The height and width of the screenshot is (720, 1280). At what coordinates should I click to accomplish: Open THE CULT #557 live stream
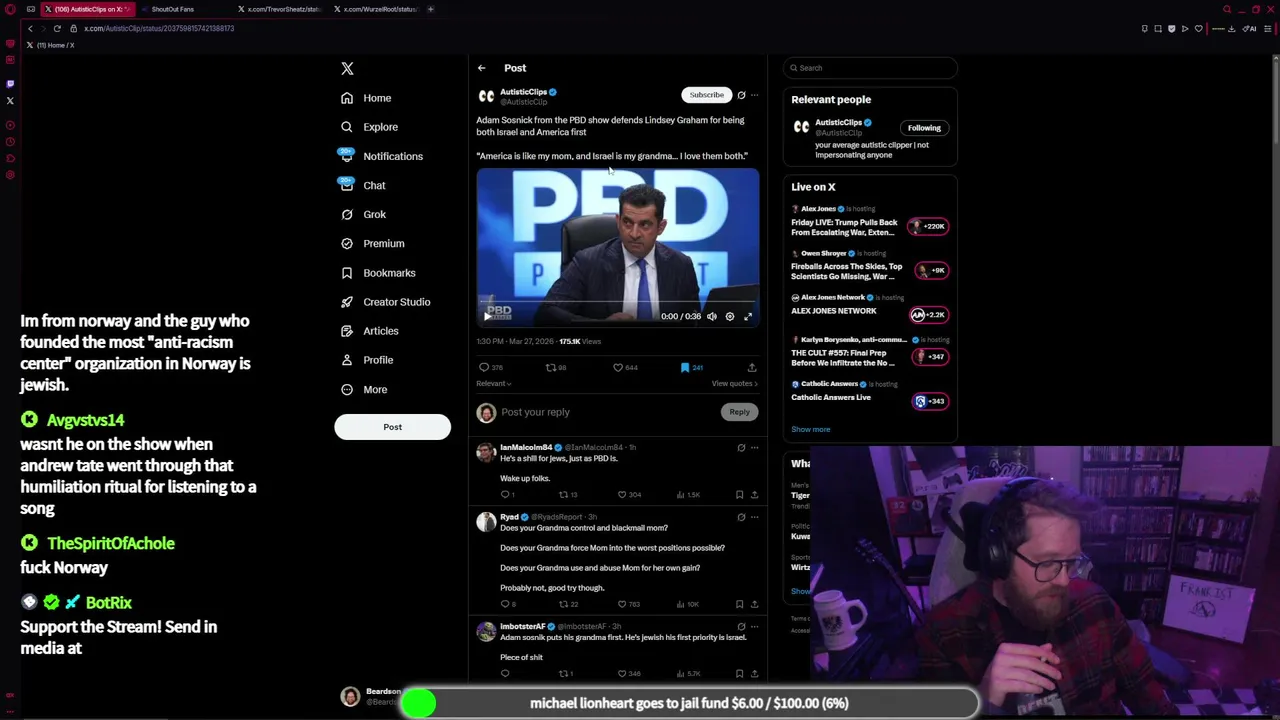870,353
